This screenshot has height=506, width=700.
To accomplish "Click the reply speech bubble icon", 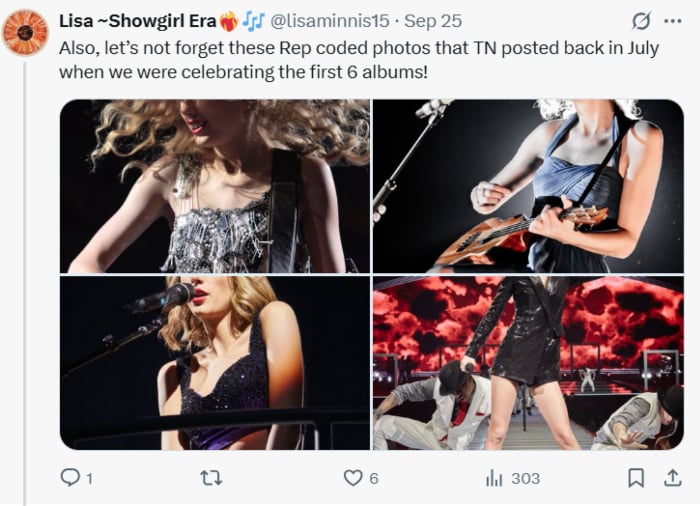I will 69,479.
